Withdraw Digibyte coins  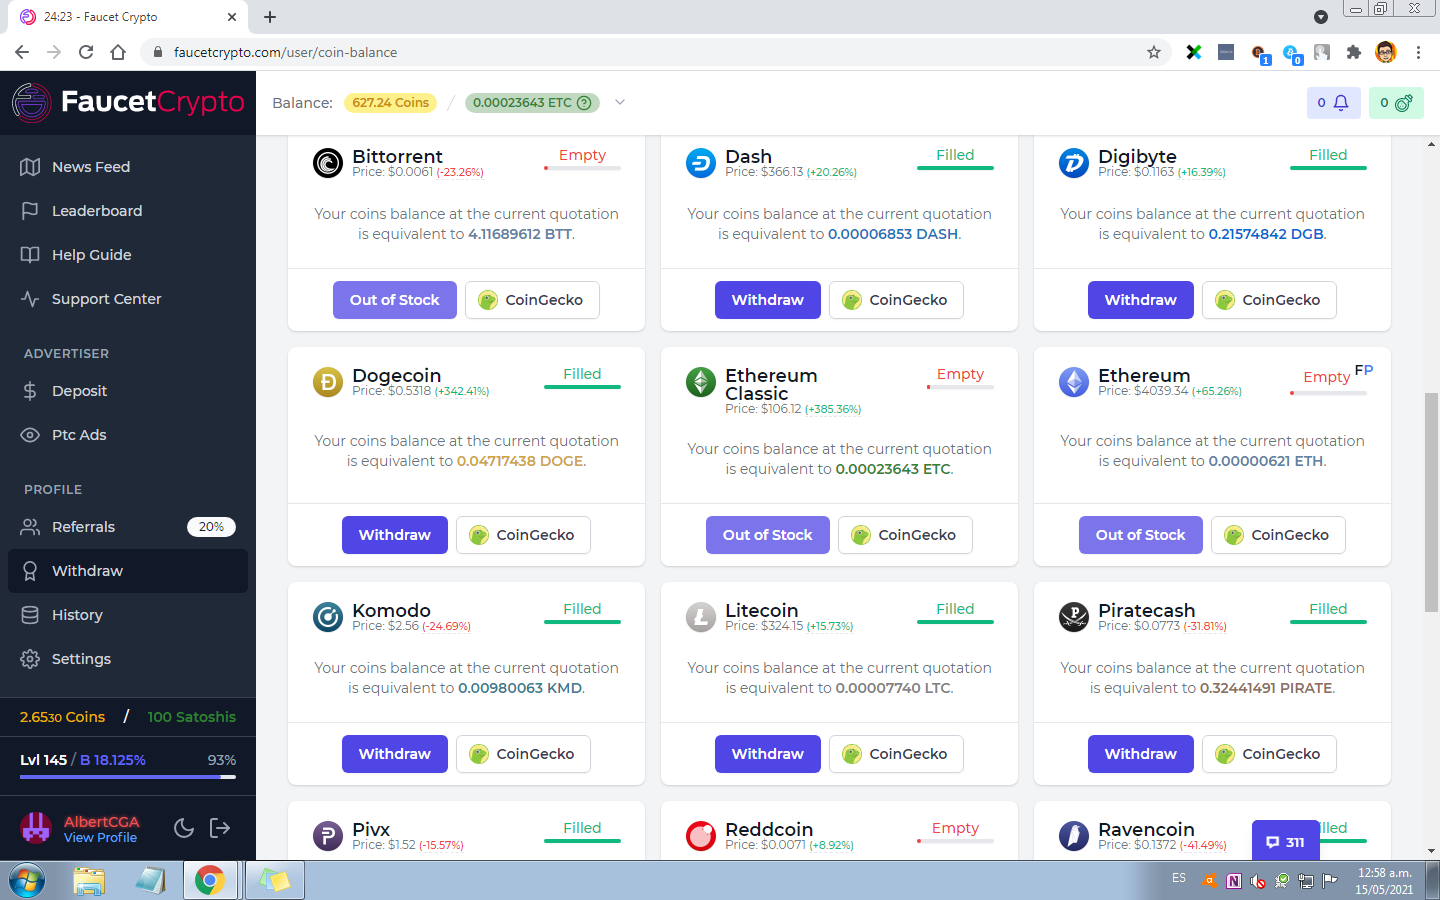point(1141,300)
